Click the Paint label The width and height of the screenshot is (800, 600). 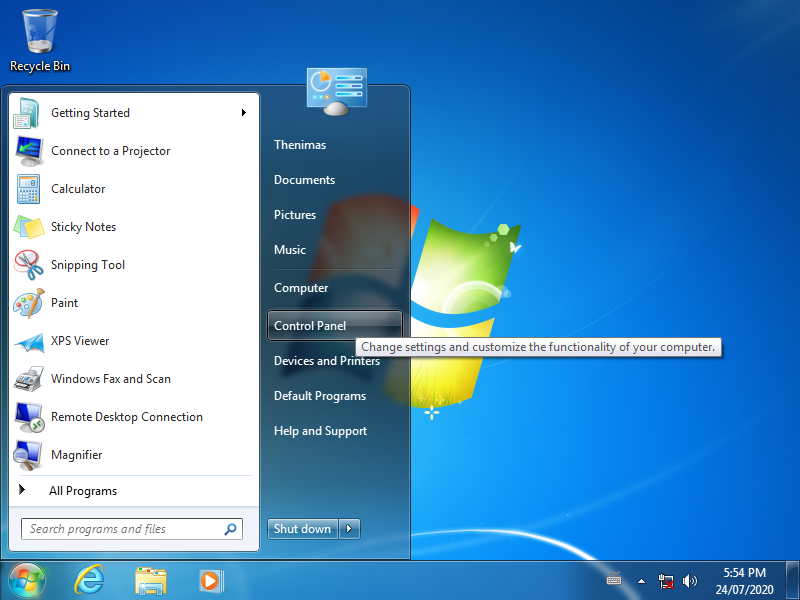pyautogui.click(x=64, y=303)
